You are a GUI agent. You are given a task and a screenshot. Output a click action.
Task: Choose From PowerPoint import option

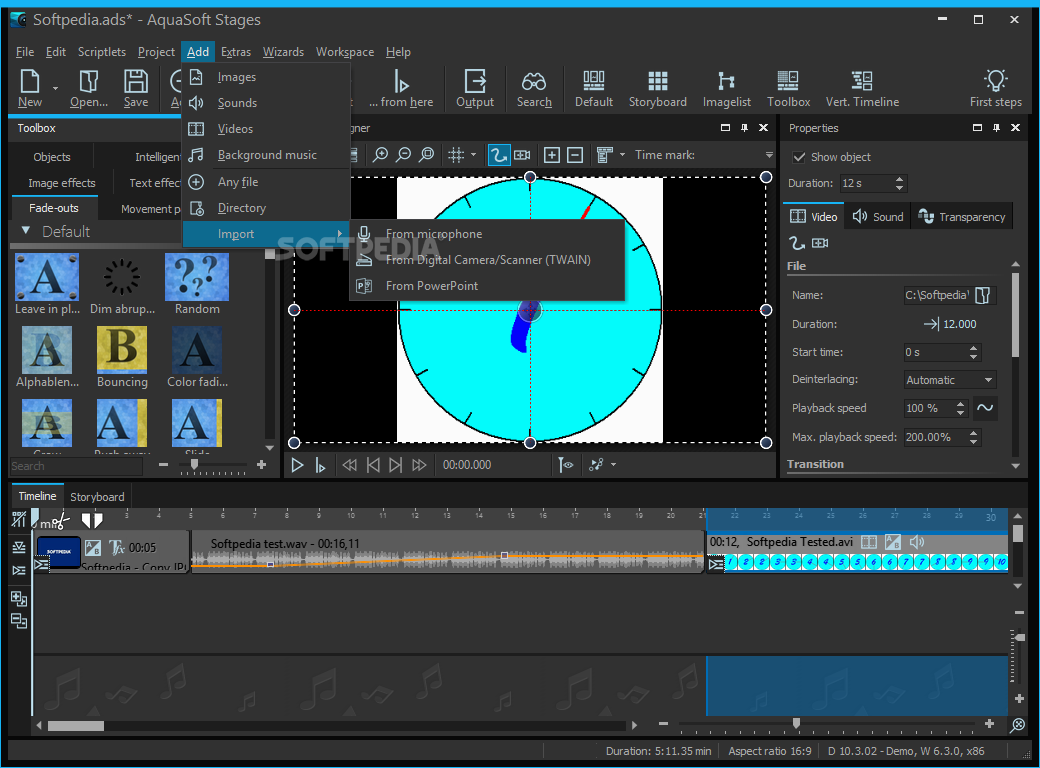tap(488, 286)
